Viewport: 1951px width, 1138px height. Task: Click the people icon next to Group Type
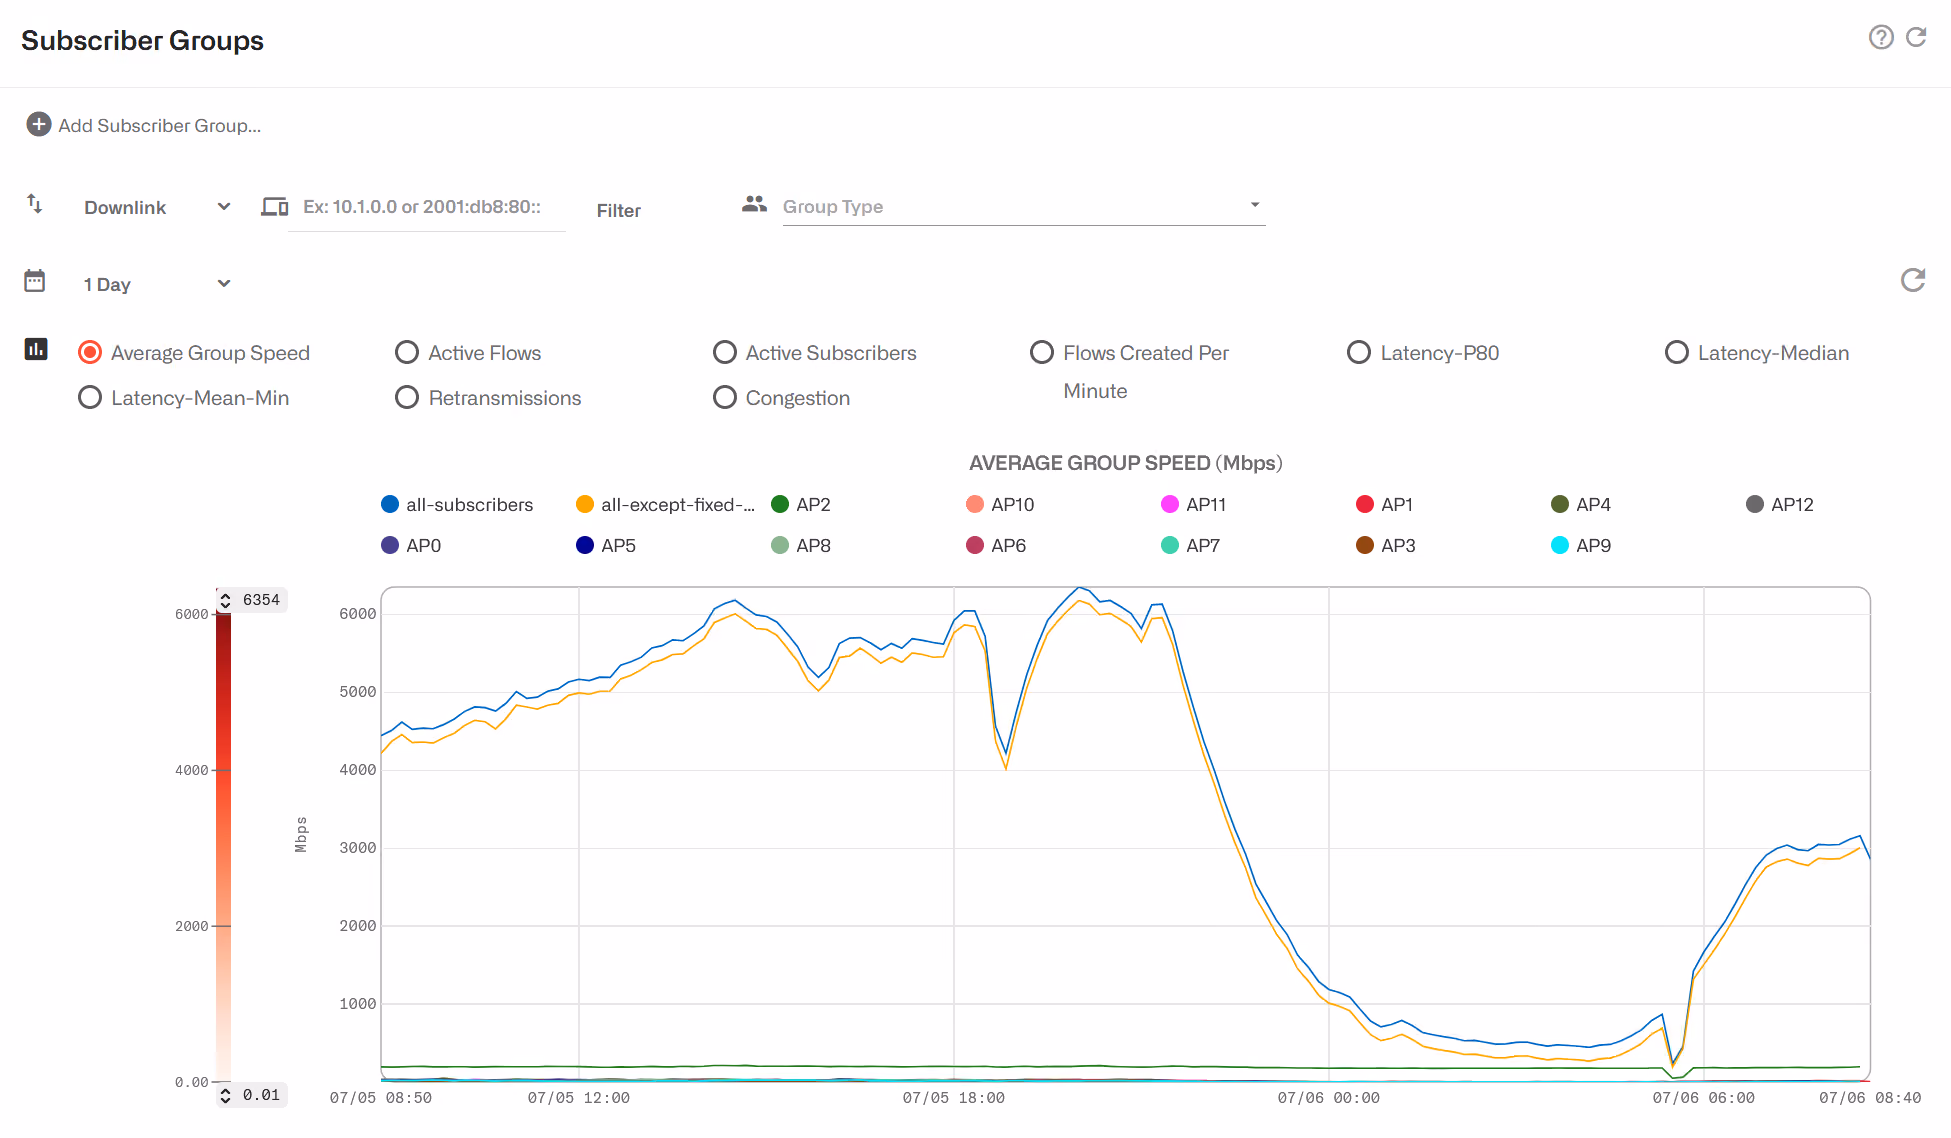pyautogui.click(x=754, y=204)
